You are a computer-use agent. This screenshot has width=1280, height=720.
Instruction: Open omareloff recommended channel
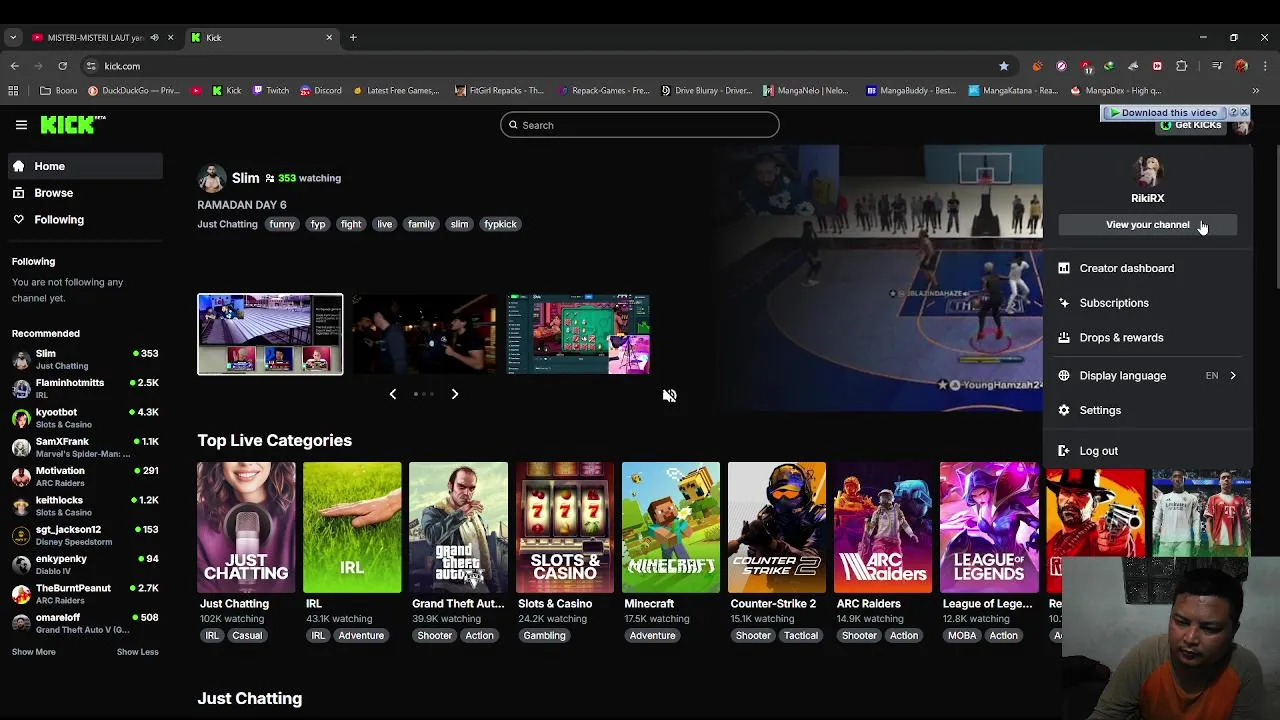coord(85,623)
